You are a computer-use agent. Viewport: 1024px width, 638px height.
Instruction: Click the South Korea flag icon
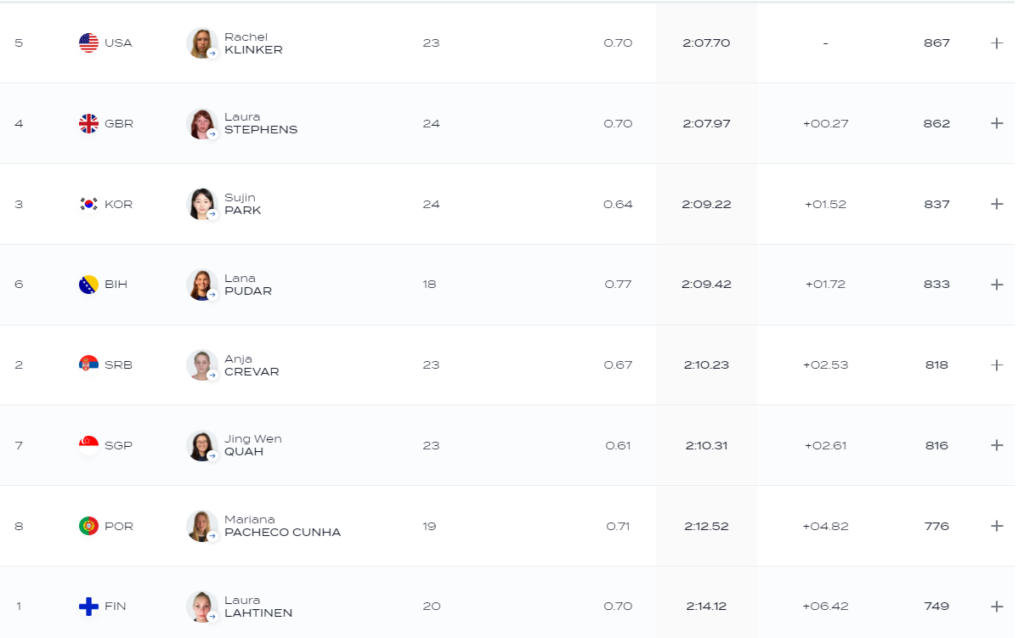89,204
